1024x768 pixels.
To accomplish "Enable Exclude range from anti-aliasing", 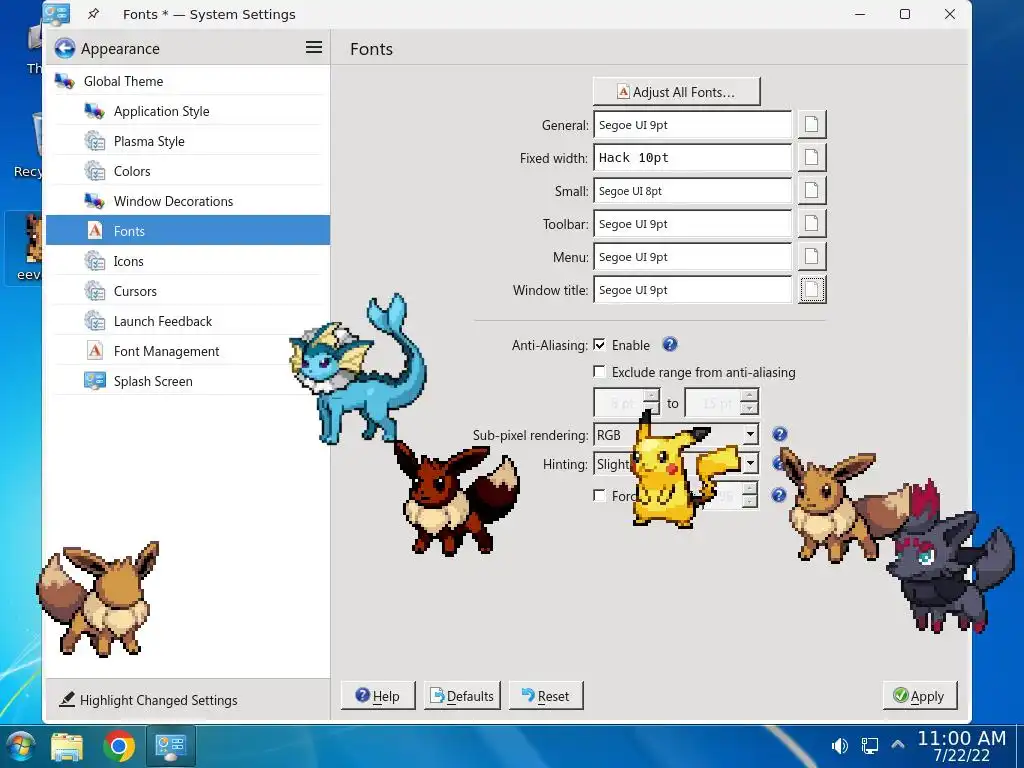I will tap(599, 372).
